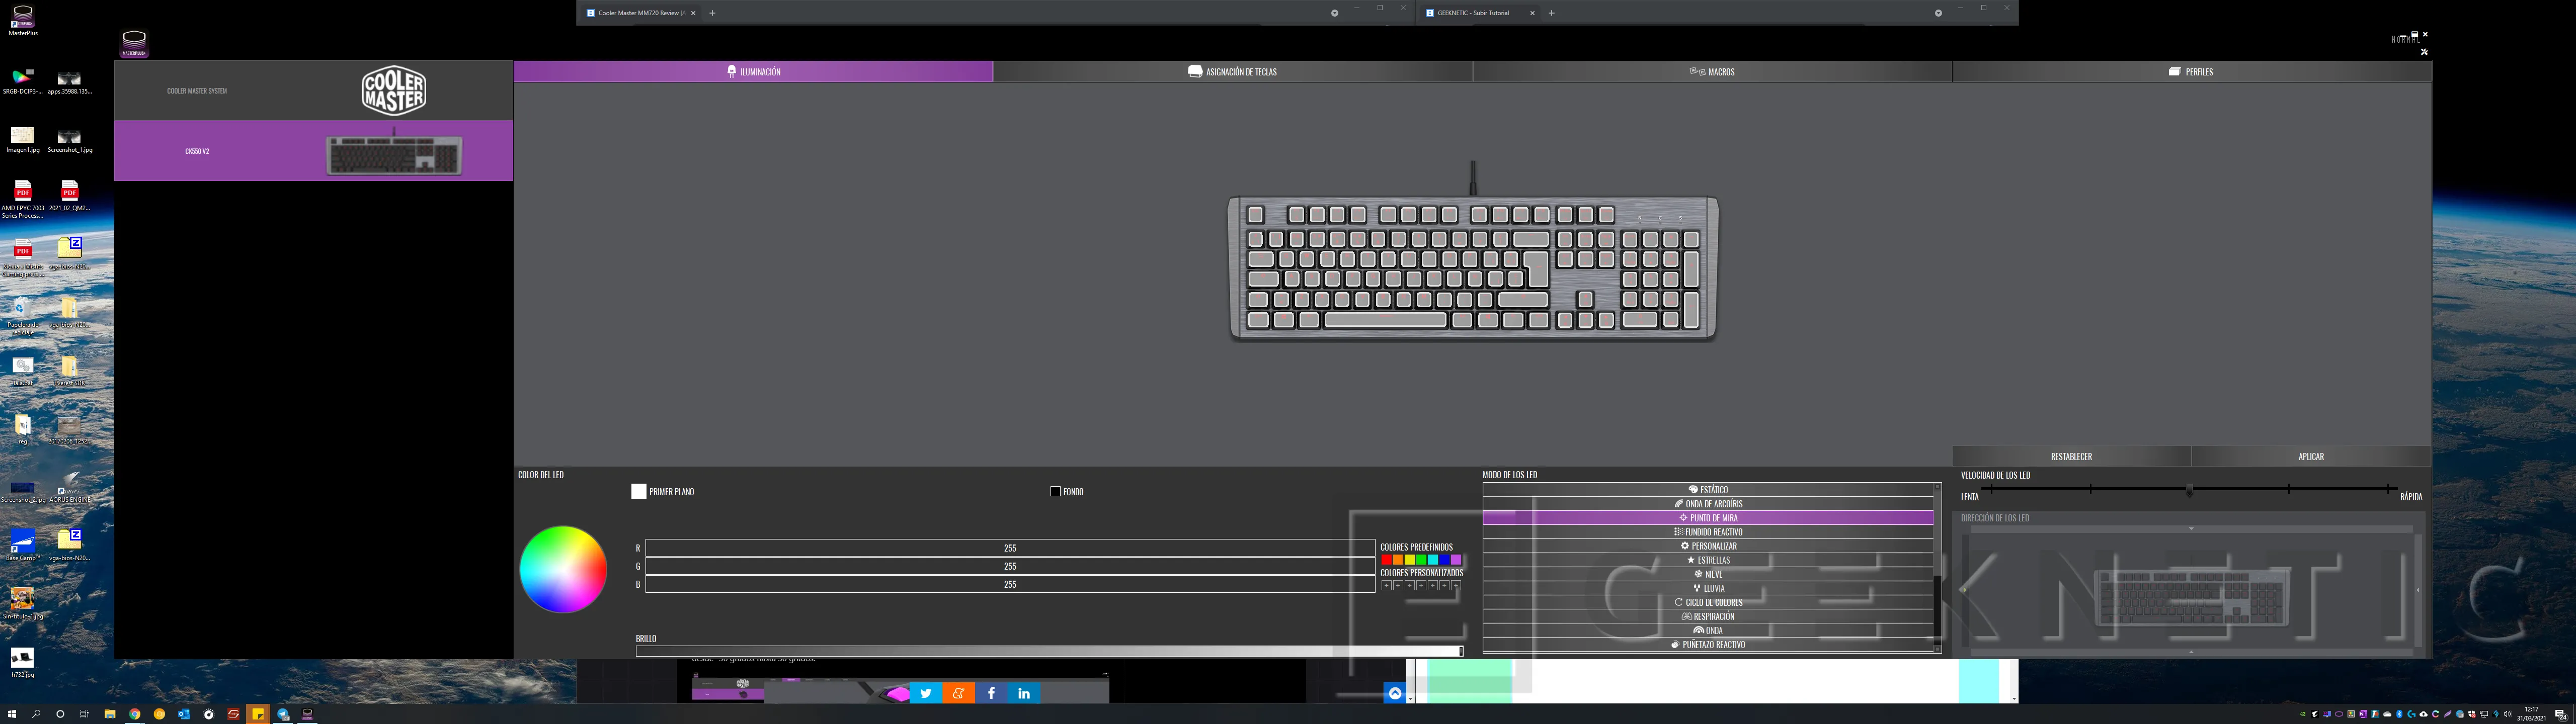
Task: Click blue scroll-to-top arrow in browser
Action: (1395, 693)
